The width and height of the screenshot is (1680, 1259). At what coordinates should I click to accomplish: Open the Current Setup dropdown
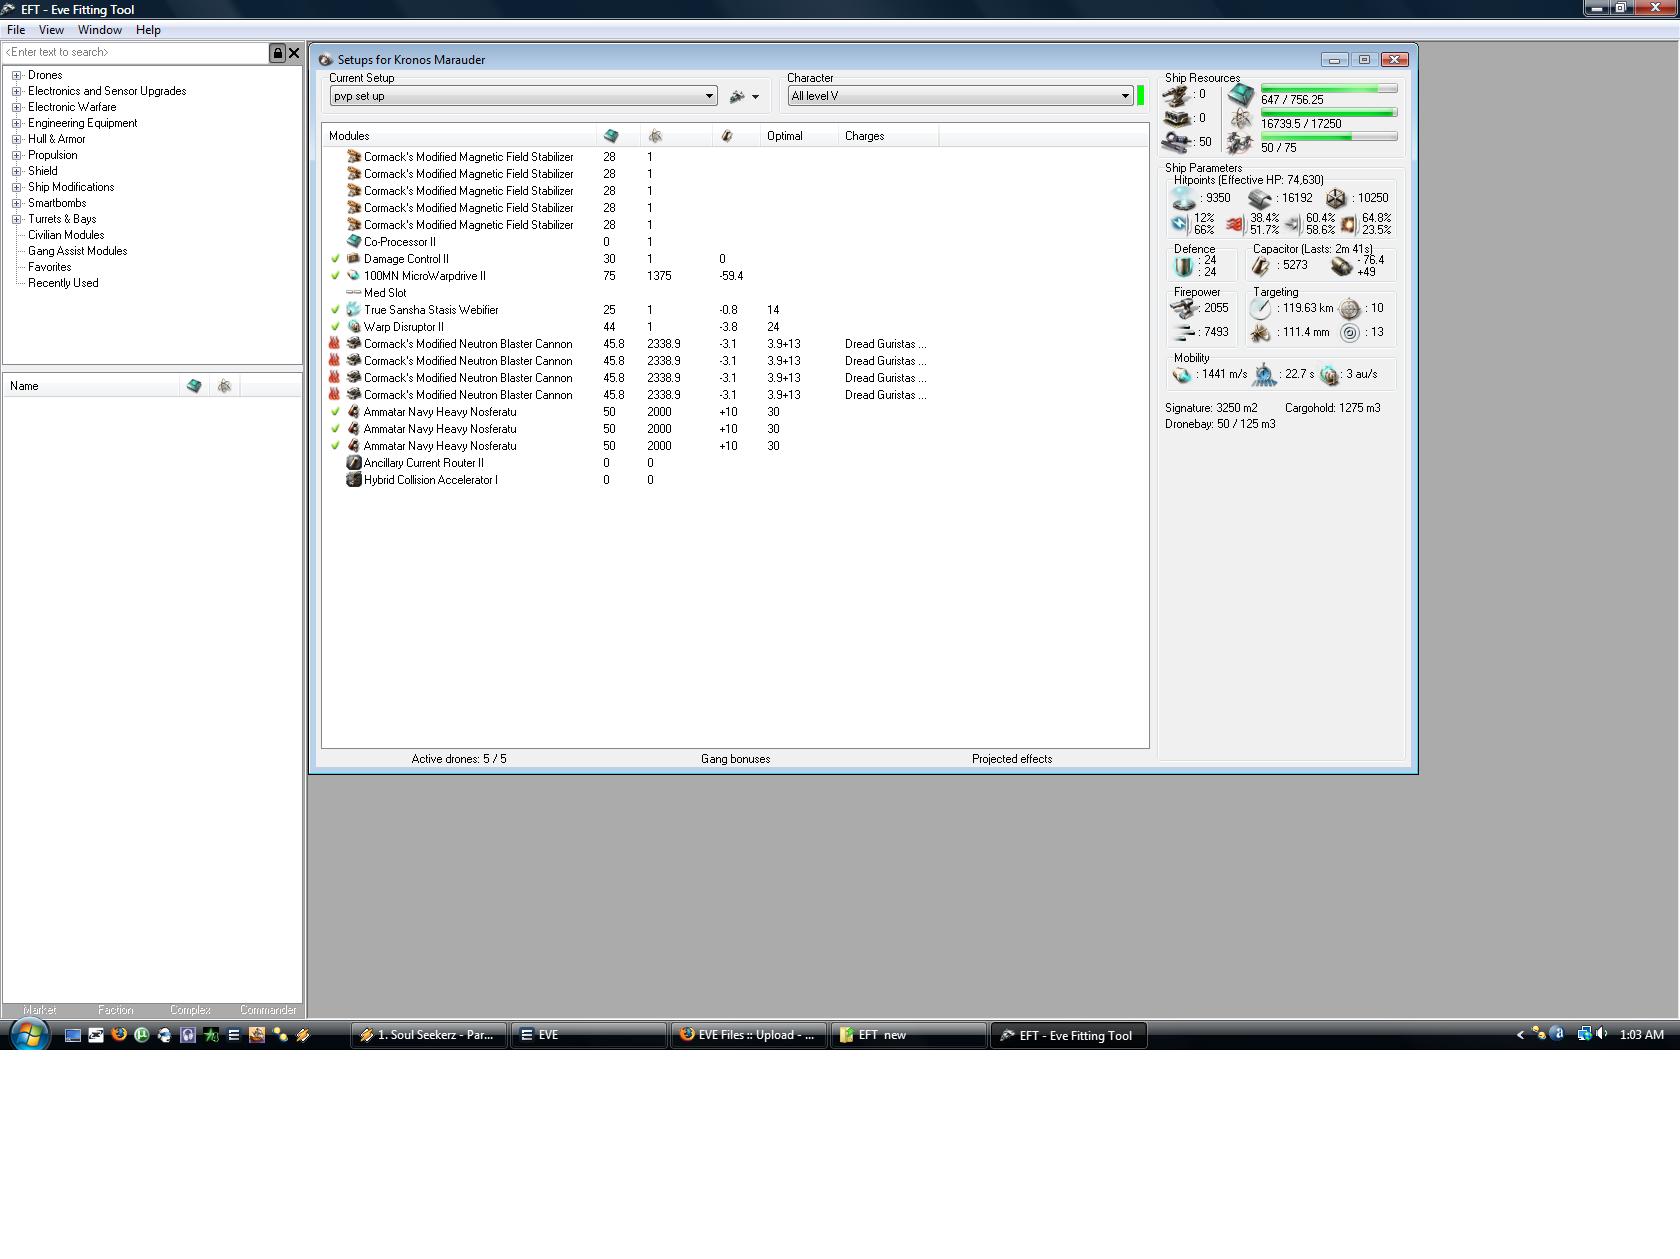[523, 96]
